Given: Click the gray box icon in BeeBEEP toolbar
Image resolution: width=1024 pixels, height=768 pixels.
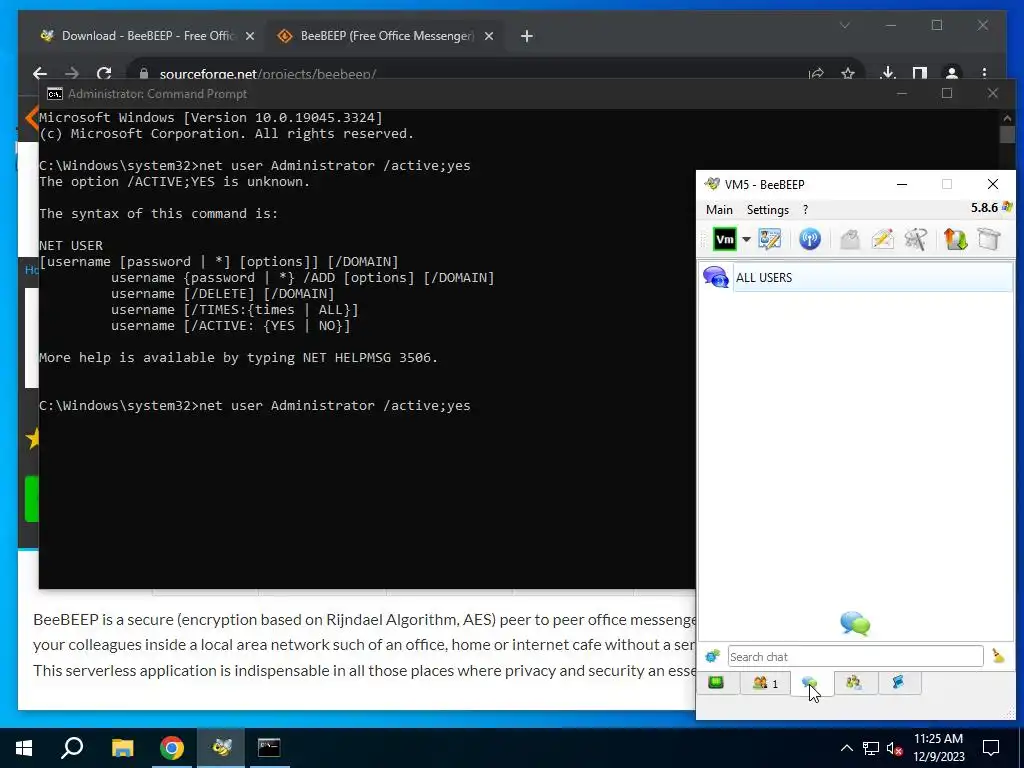Looking at the screenshot, I should point(989,240).
